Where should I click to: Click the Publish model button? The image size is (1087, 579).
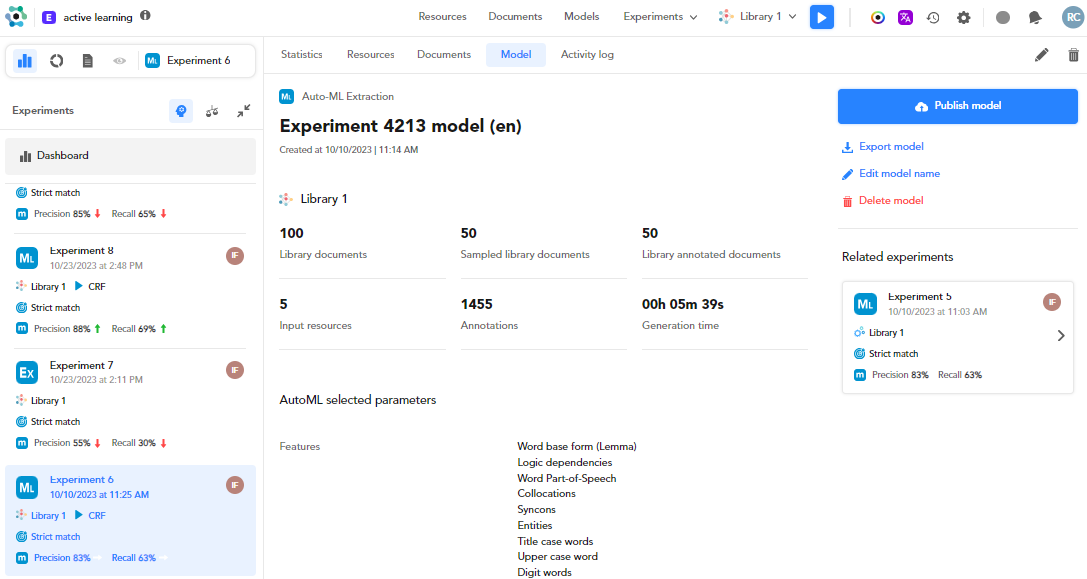click(x=957, y=106)
